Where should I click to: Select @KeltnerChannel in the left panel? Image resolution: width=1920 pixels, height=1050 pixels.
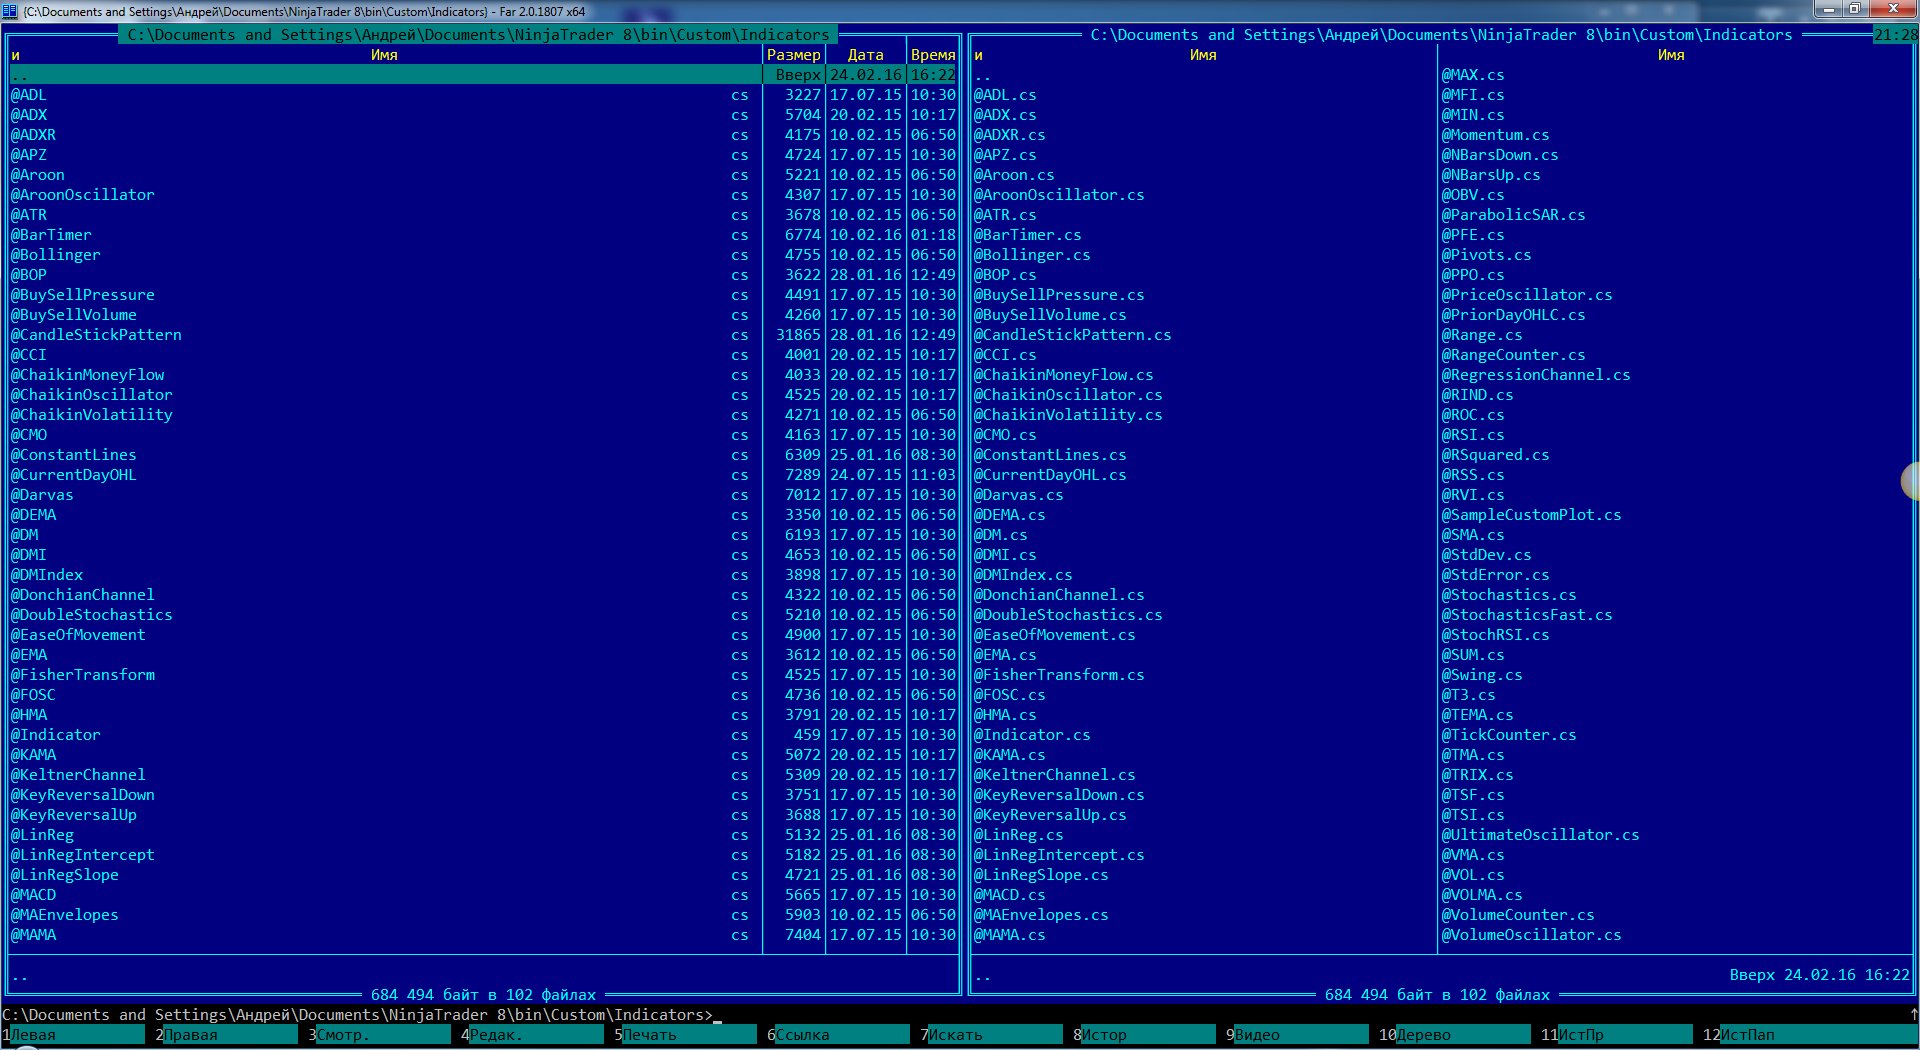coord(78,775)
